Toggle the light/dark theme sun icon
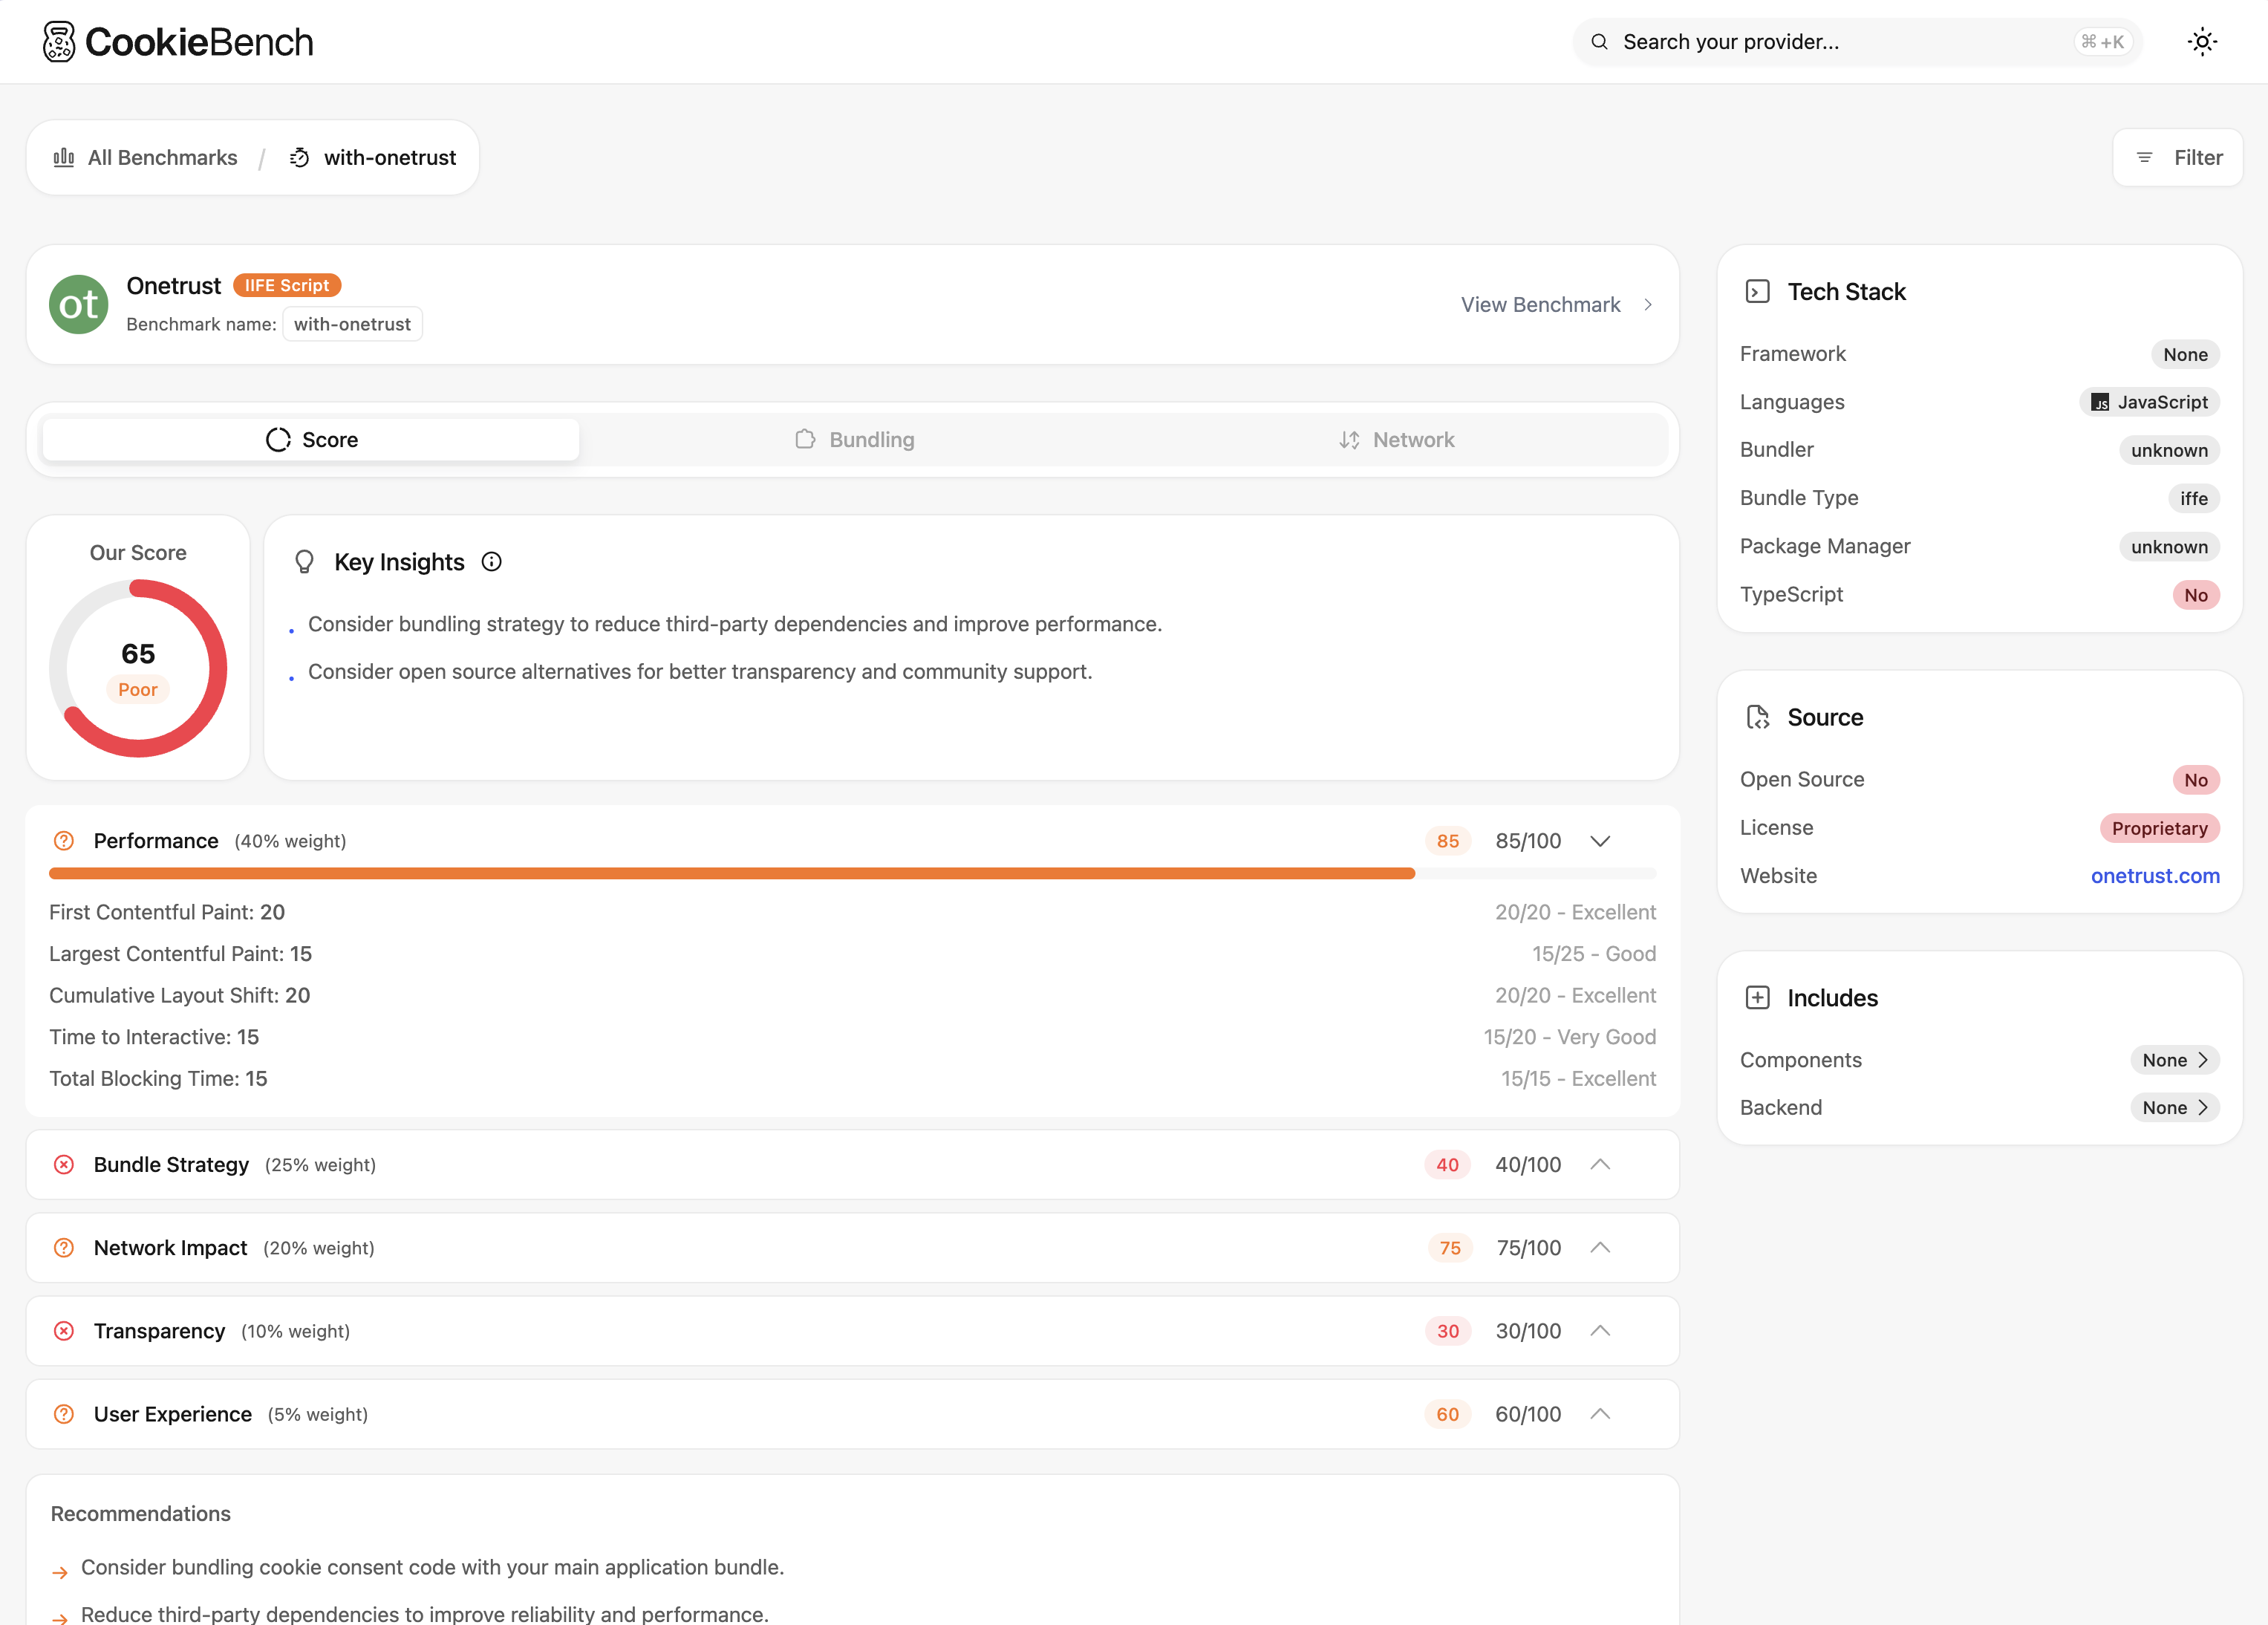 pos(2202,42)
